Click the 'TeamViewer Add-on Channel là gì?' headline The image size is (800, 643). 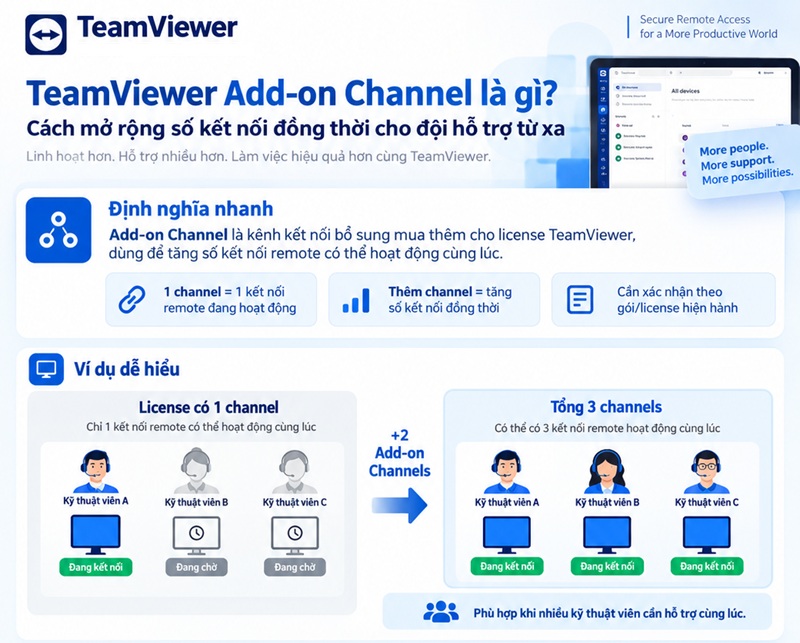tap(291, 93)
